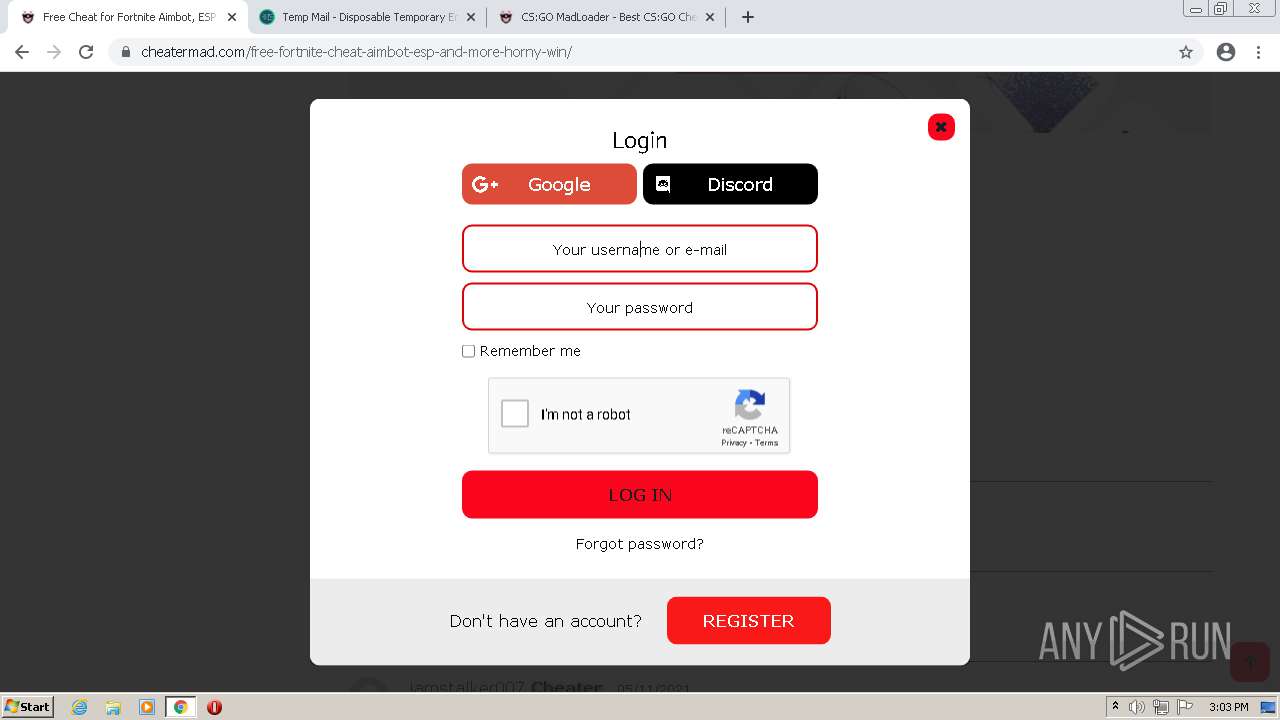Click the LOG IN button
Image resolution: width=1280 pixels, height=720 pixels.
[640, 495]
